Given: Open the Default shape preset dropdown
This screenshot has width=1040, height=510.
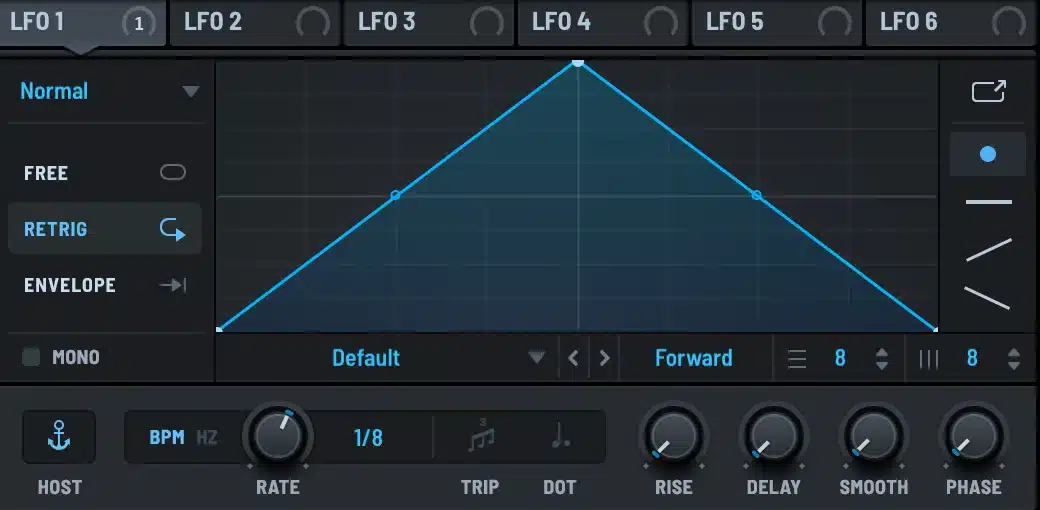Looking at the screenshot, I should click(386, 358).
